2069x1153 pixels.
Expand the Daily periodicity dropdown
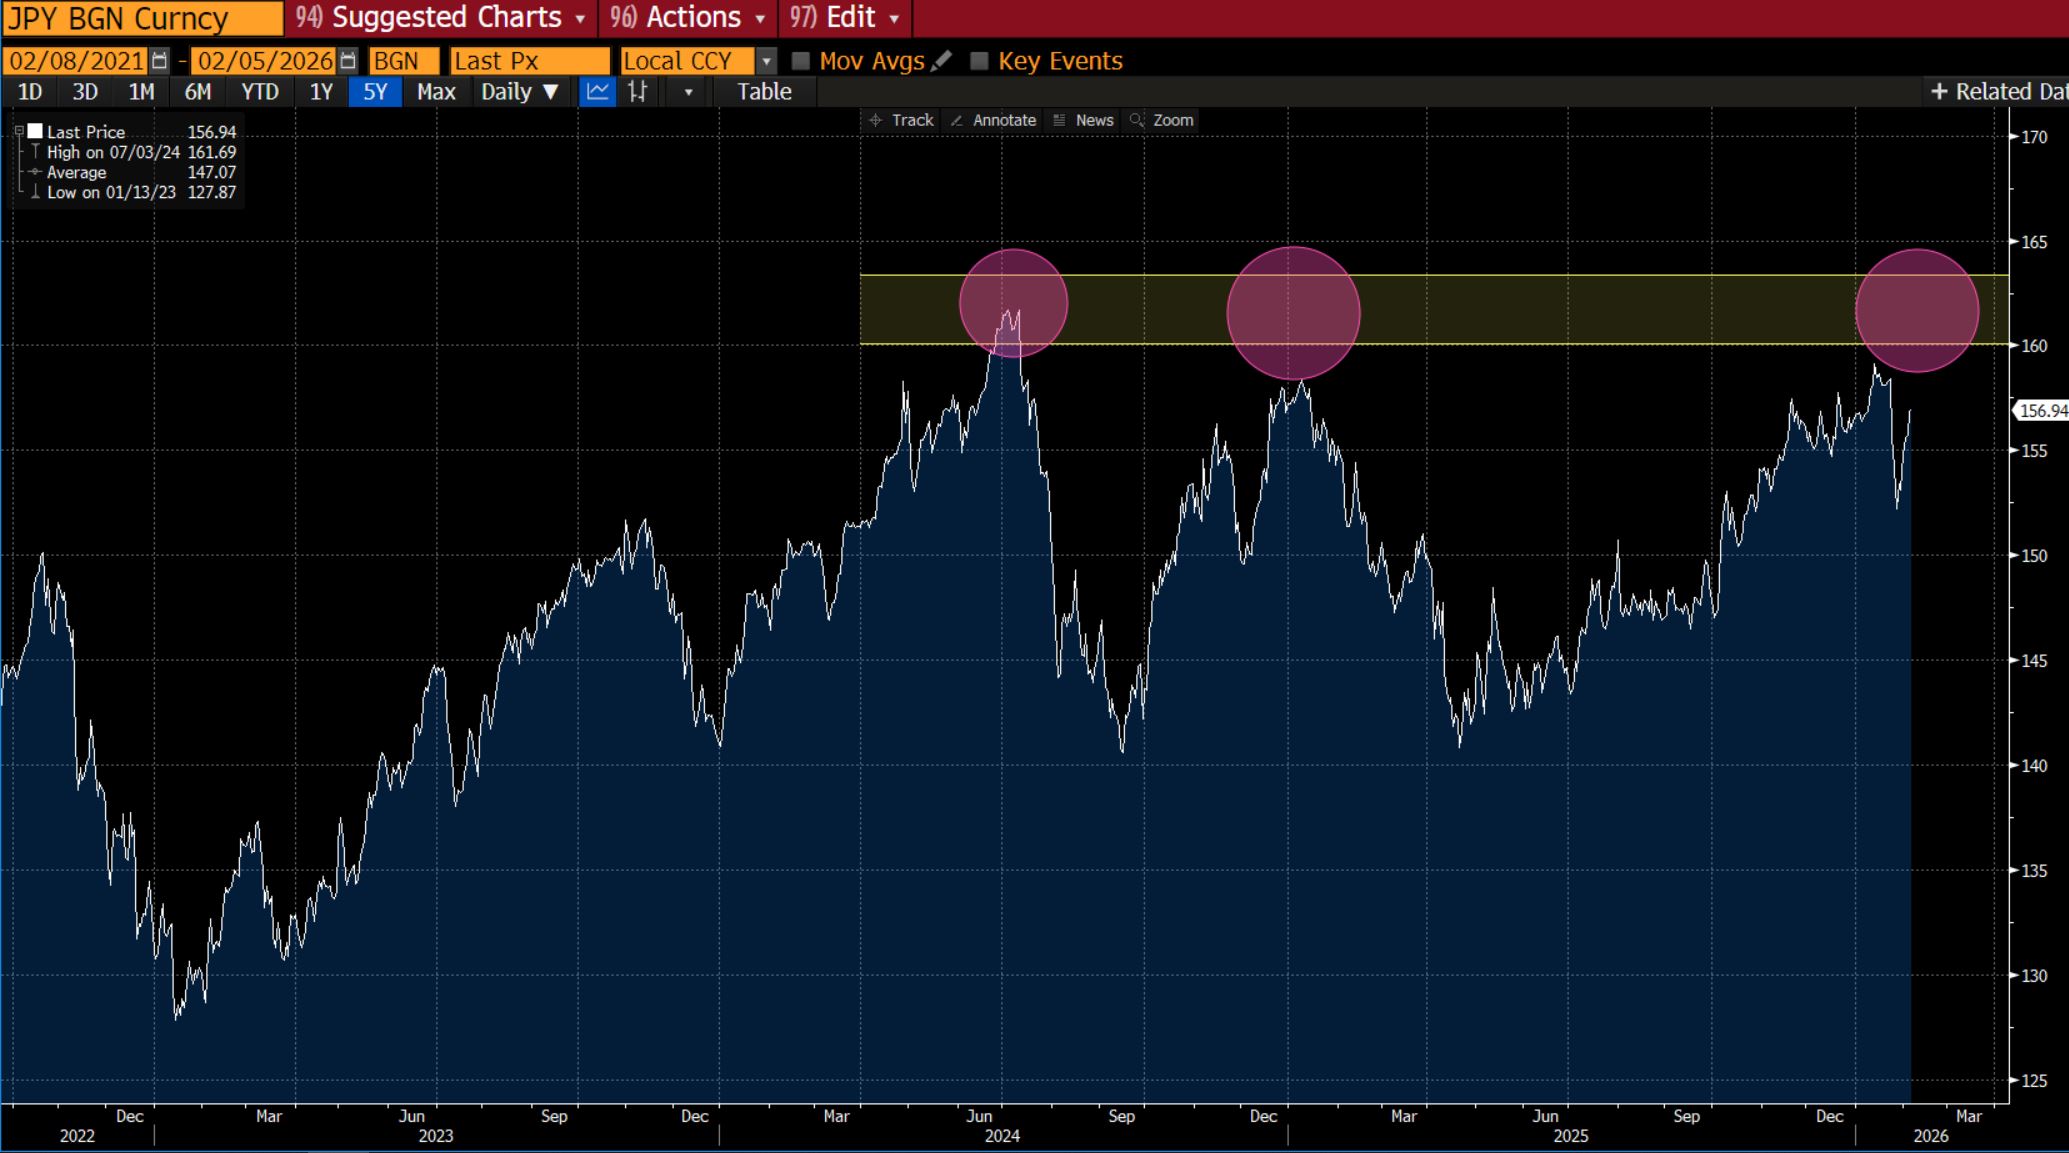(x=519, y=92)
